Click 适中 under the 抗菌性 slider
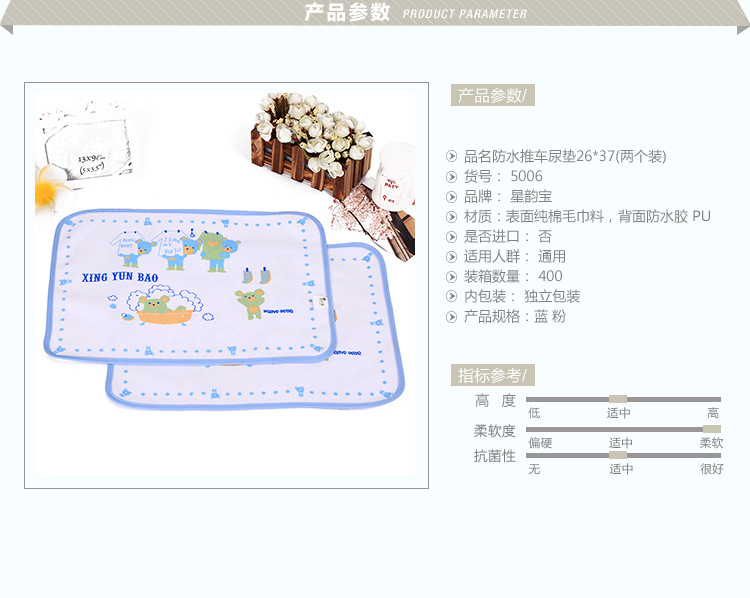The image size is (750, 598). click(621, 468)
